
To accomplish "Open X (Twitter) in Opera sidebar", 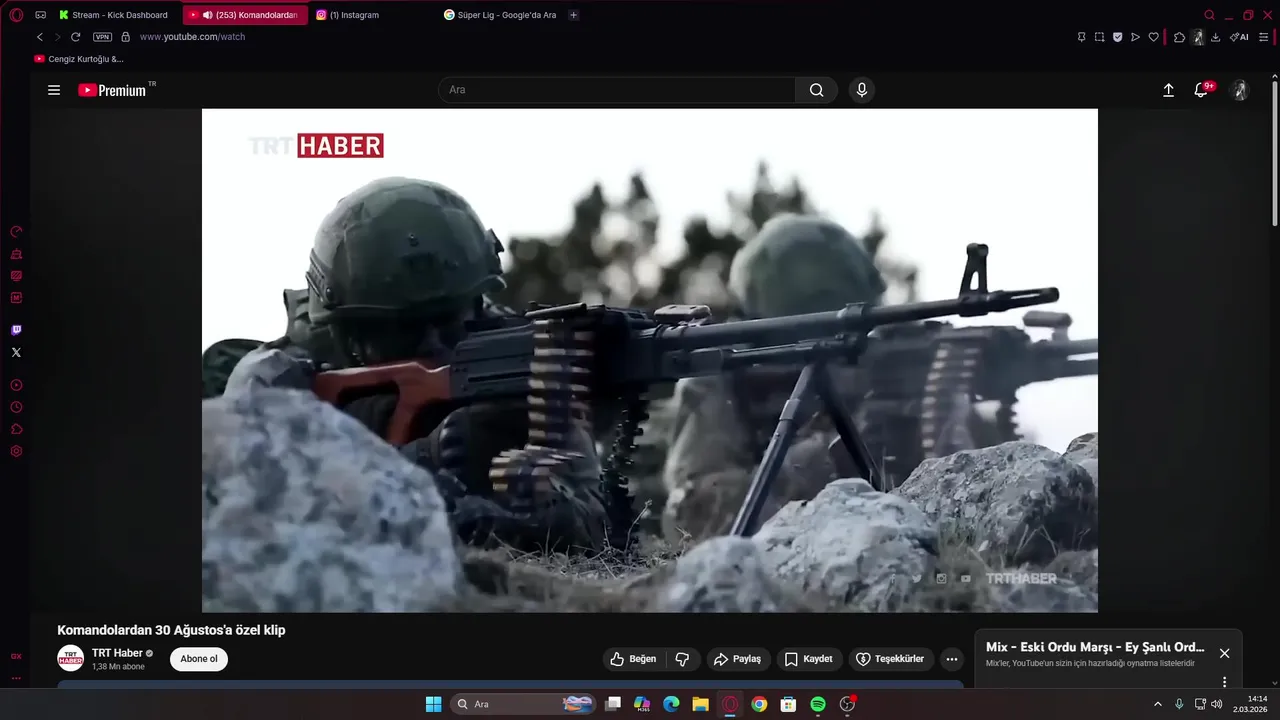I will tap(16, 352).
